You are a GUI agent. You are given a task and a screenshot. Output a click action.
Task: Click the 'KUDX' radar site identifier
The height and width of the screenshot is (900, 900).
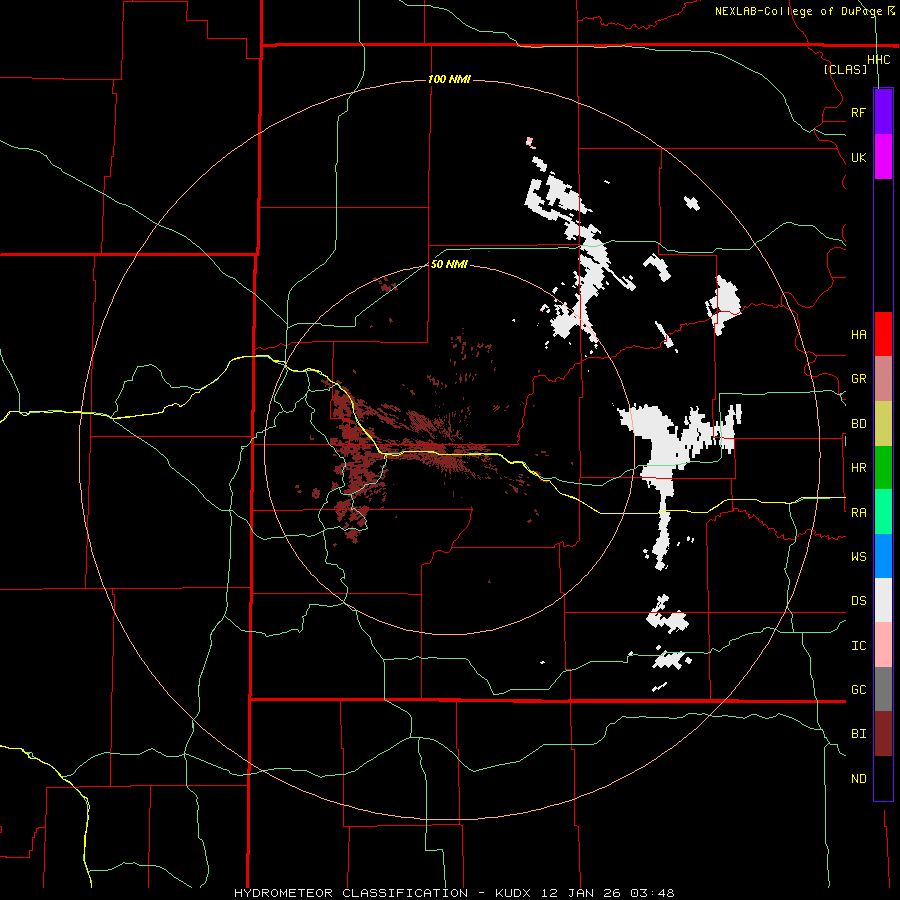tap(514, 893)
